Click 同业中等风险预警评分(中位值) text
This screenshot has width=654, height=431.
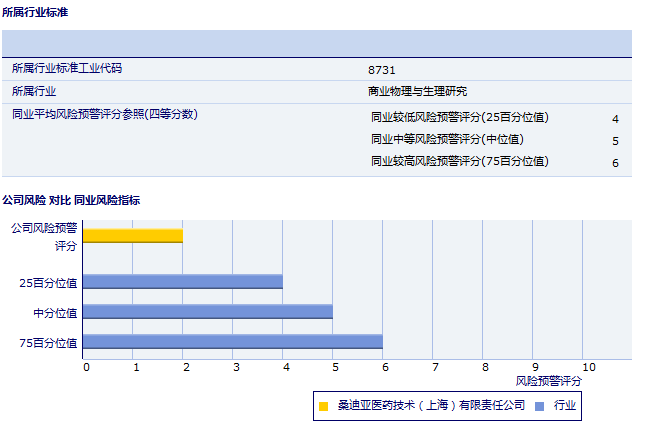tap(447, 139)
